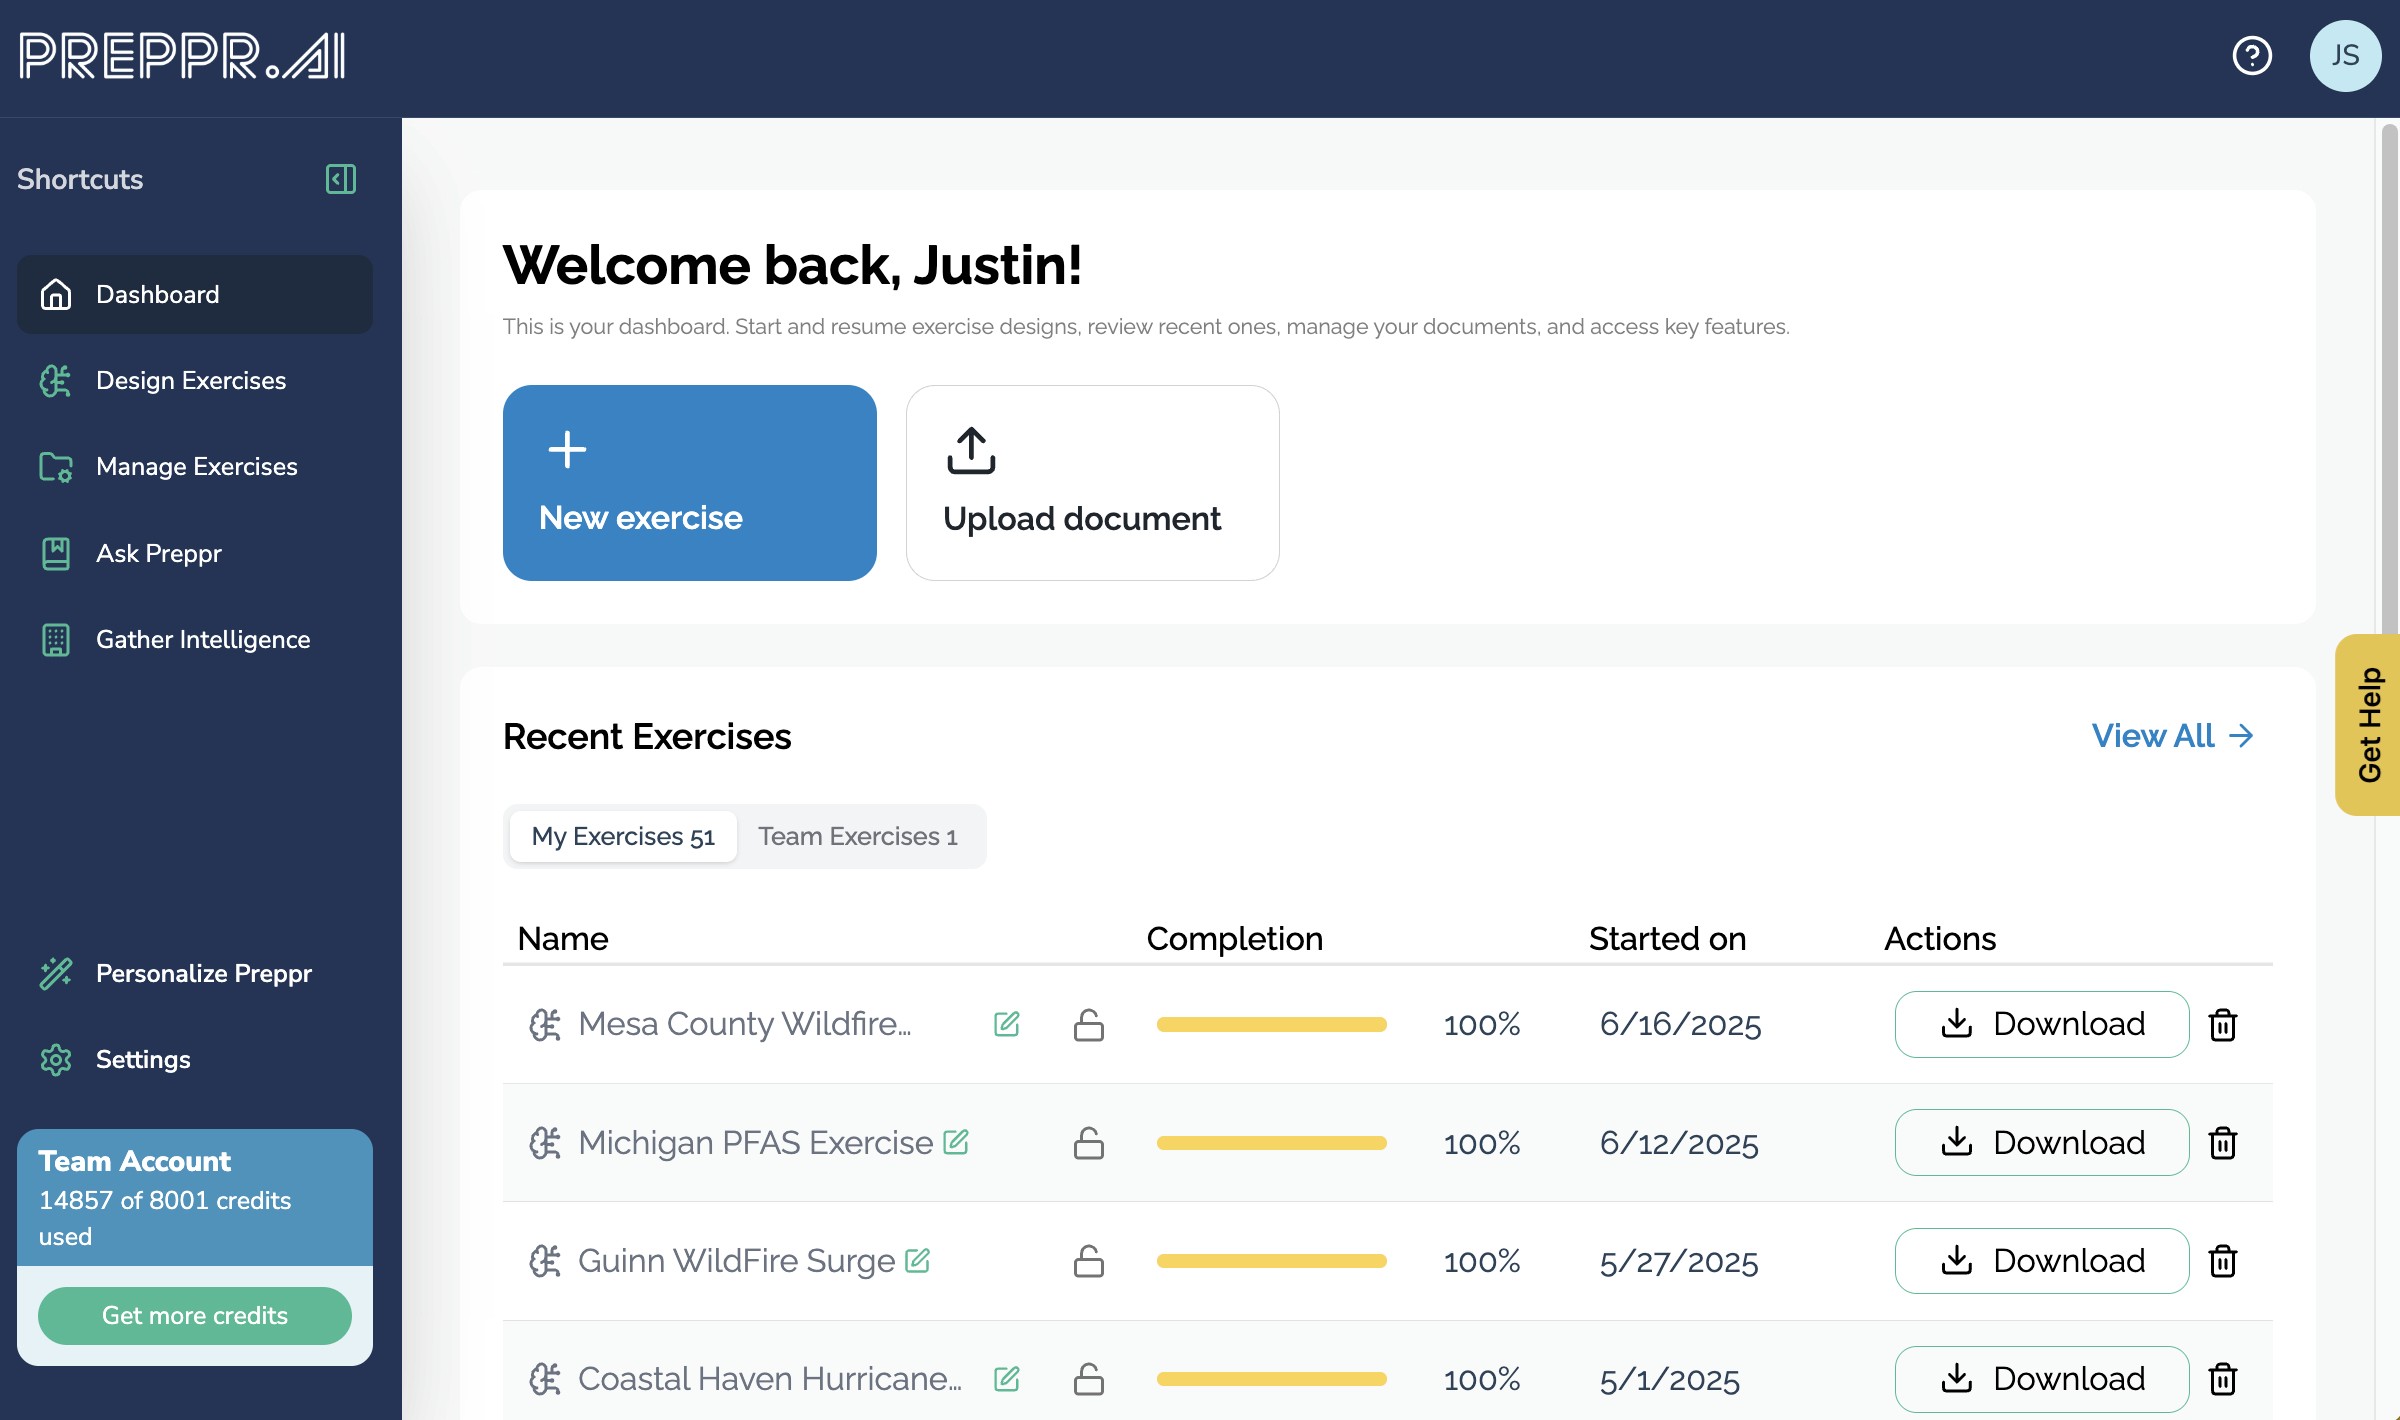
Task: Edit the Guinn WildFire Surge name
Action: click(918, 1260)
